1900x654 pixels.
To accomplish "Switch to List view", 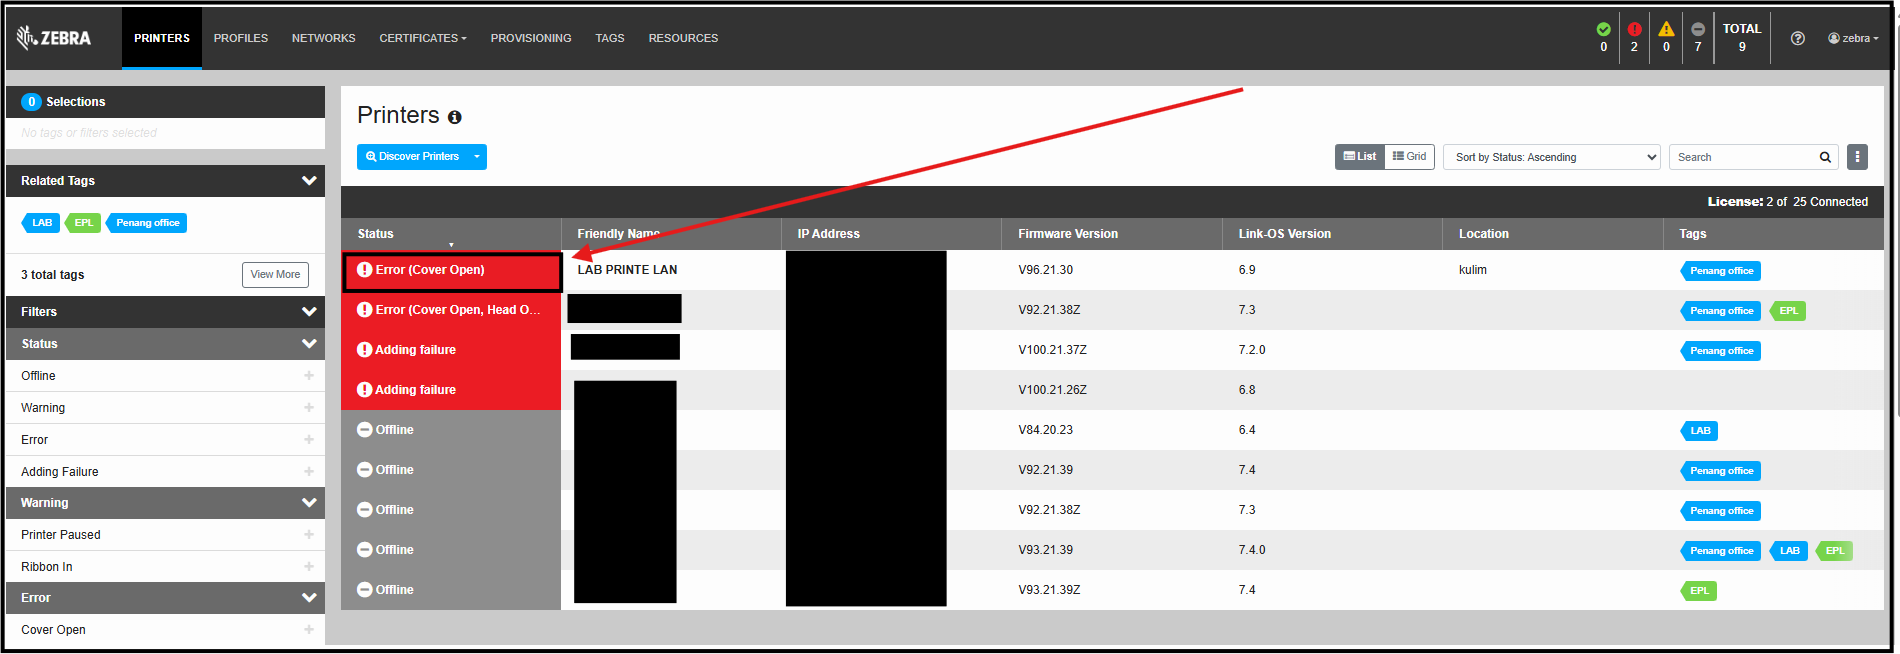I will pos(1360,157).
